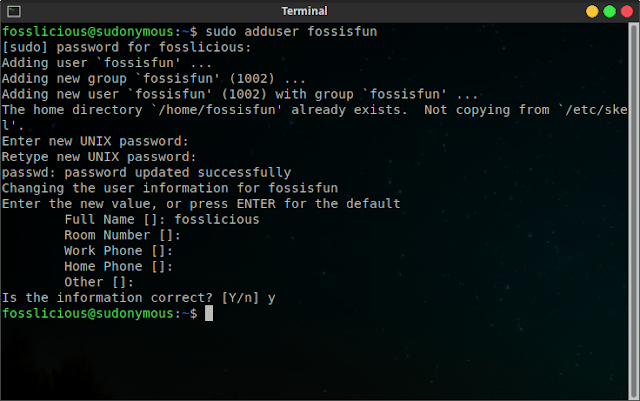Click the 'Adding new group' output line
Screen dimensions: 640x401
pos(153,78)
